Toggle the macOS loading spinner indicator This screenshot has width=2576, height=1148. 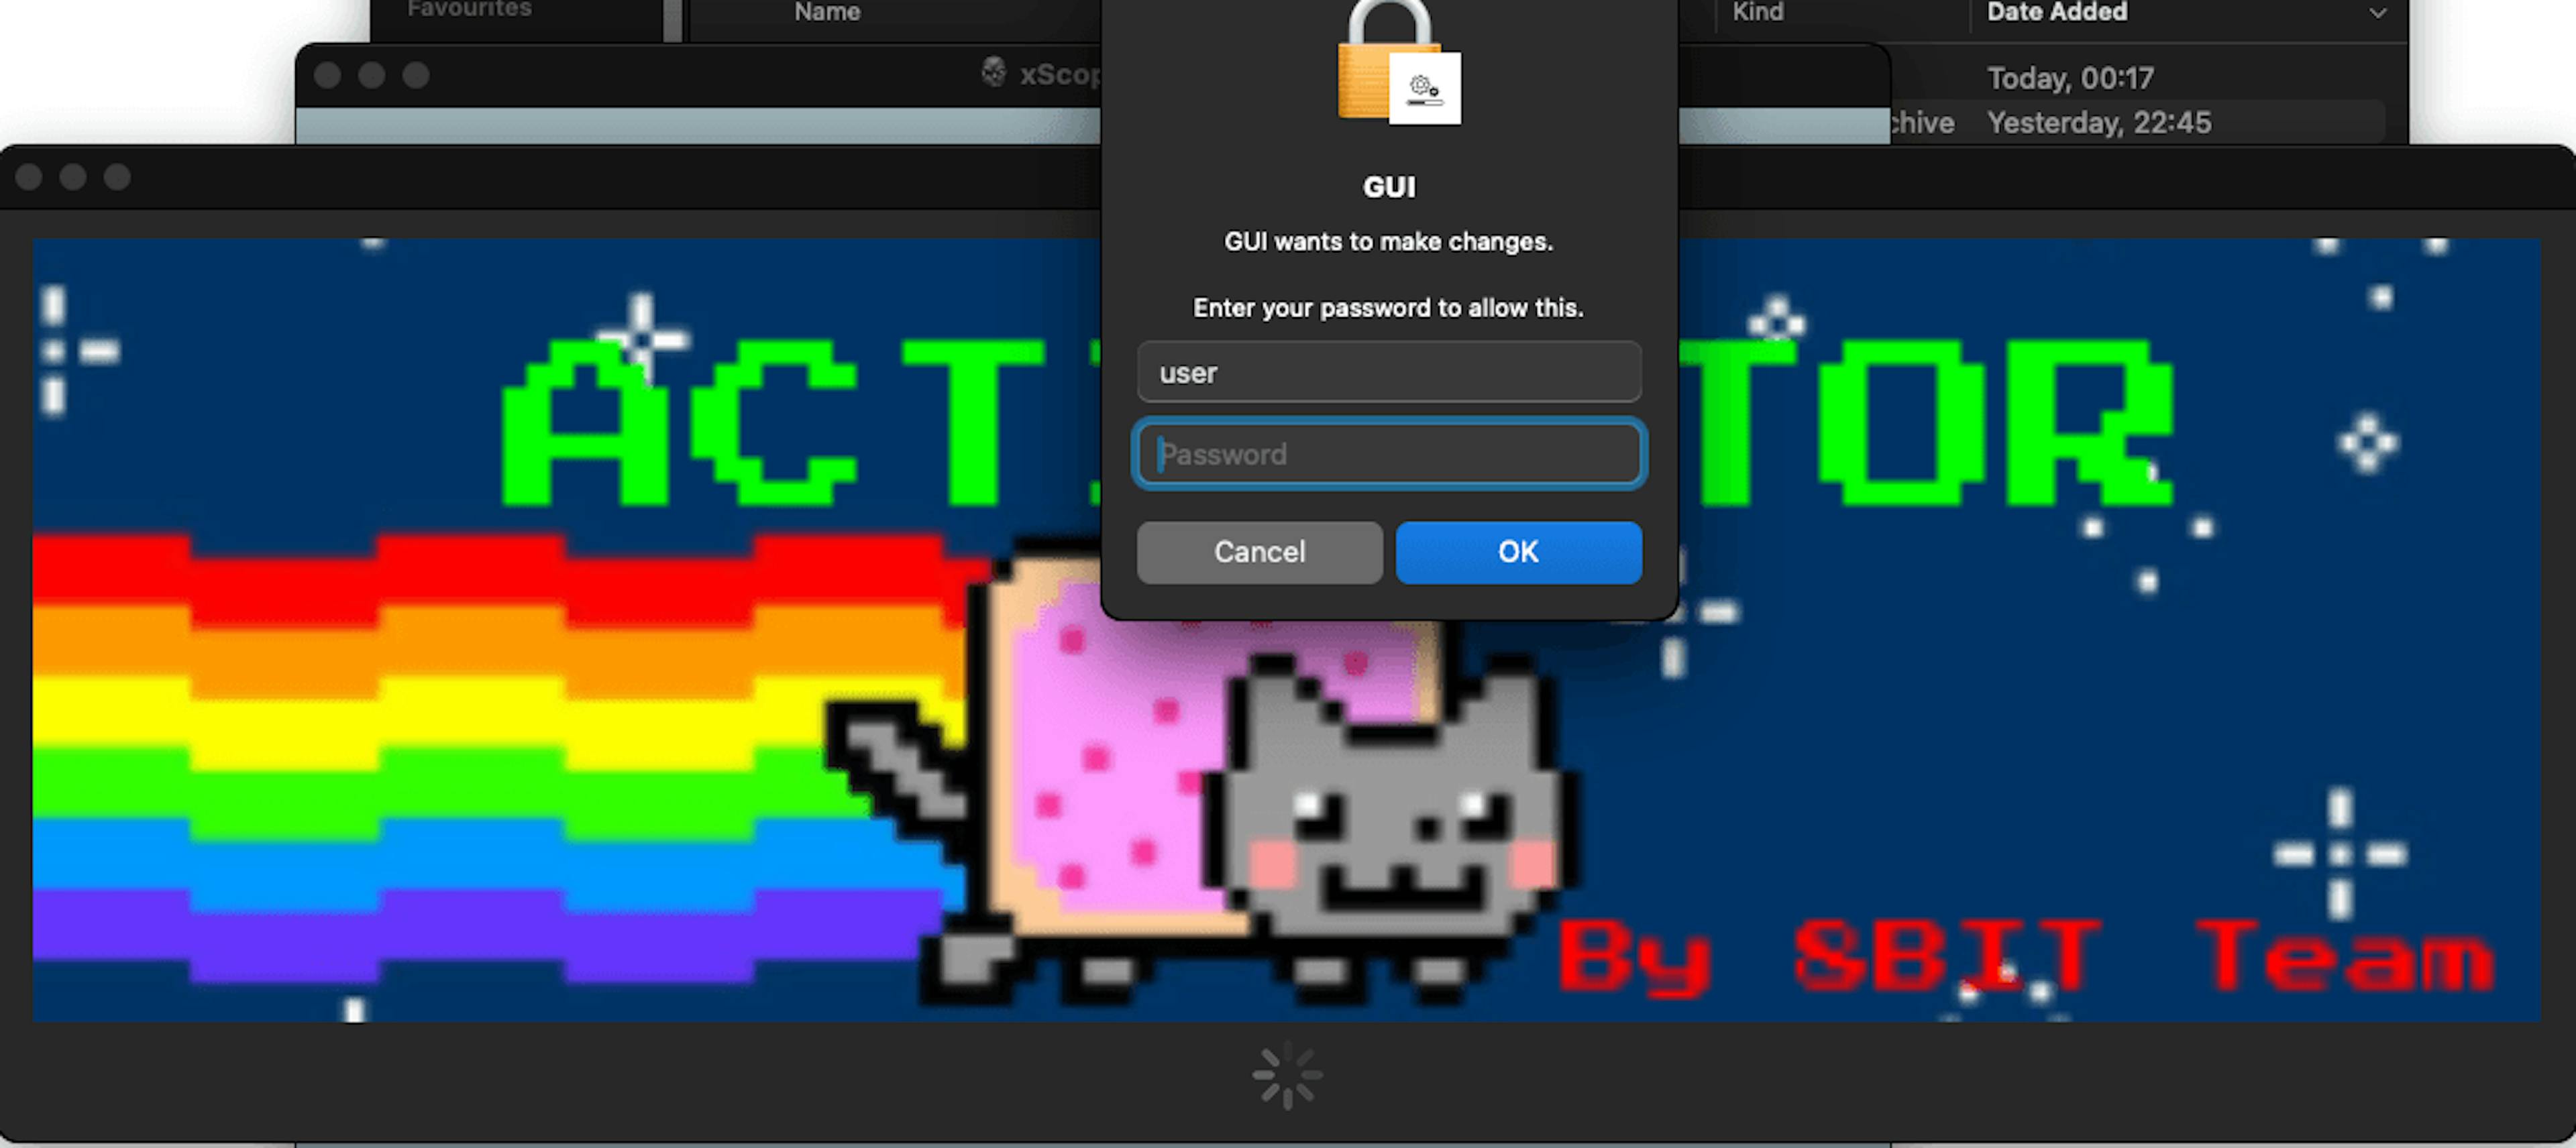tap(1288, 1082)
